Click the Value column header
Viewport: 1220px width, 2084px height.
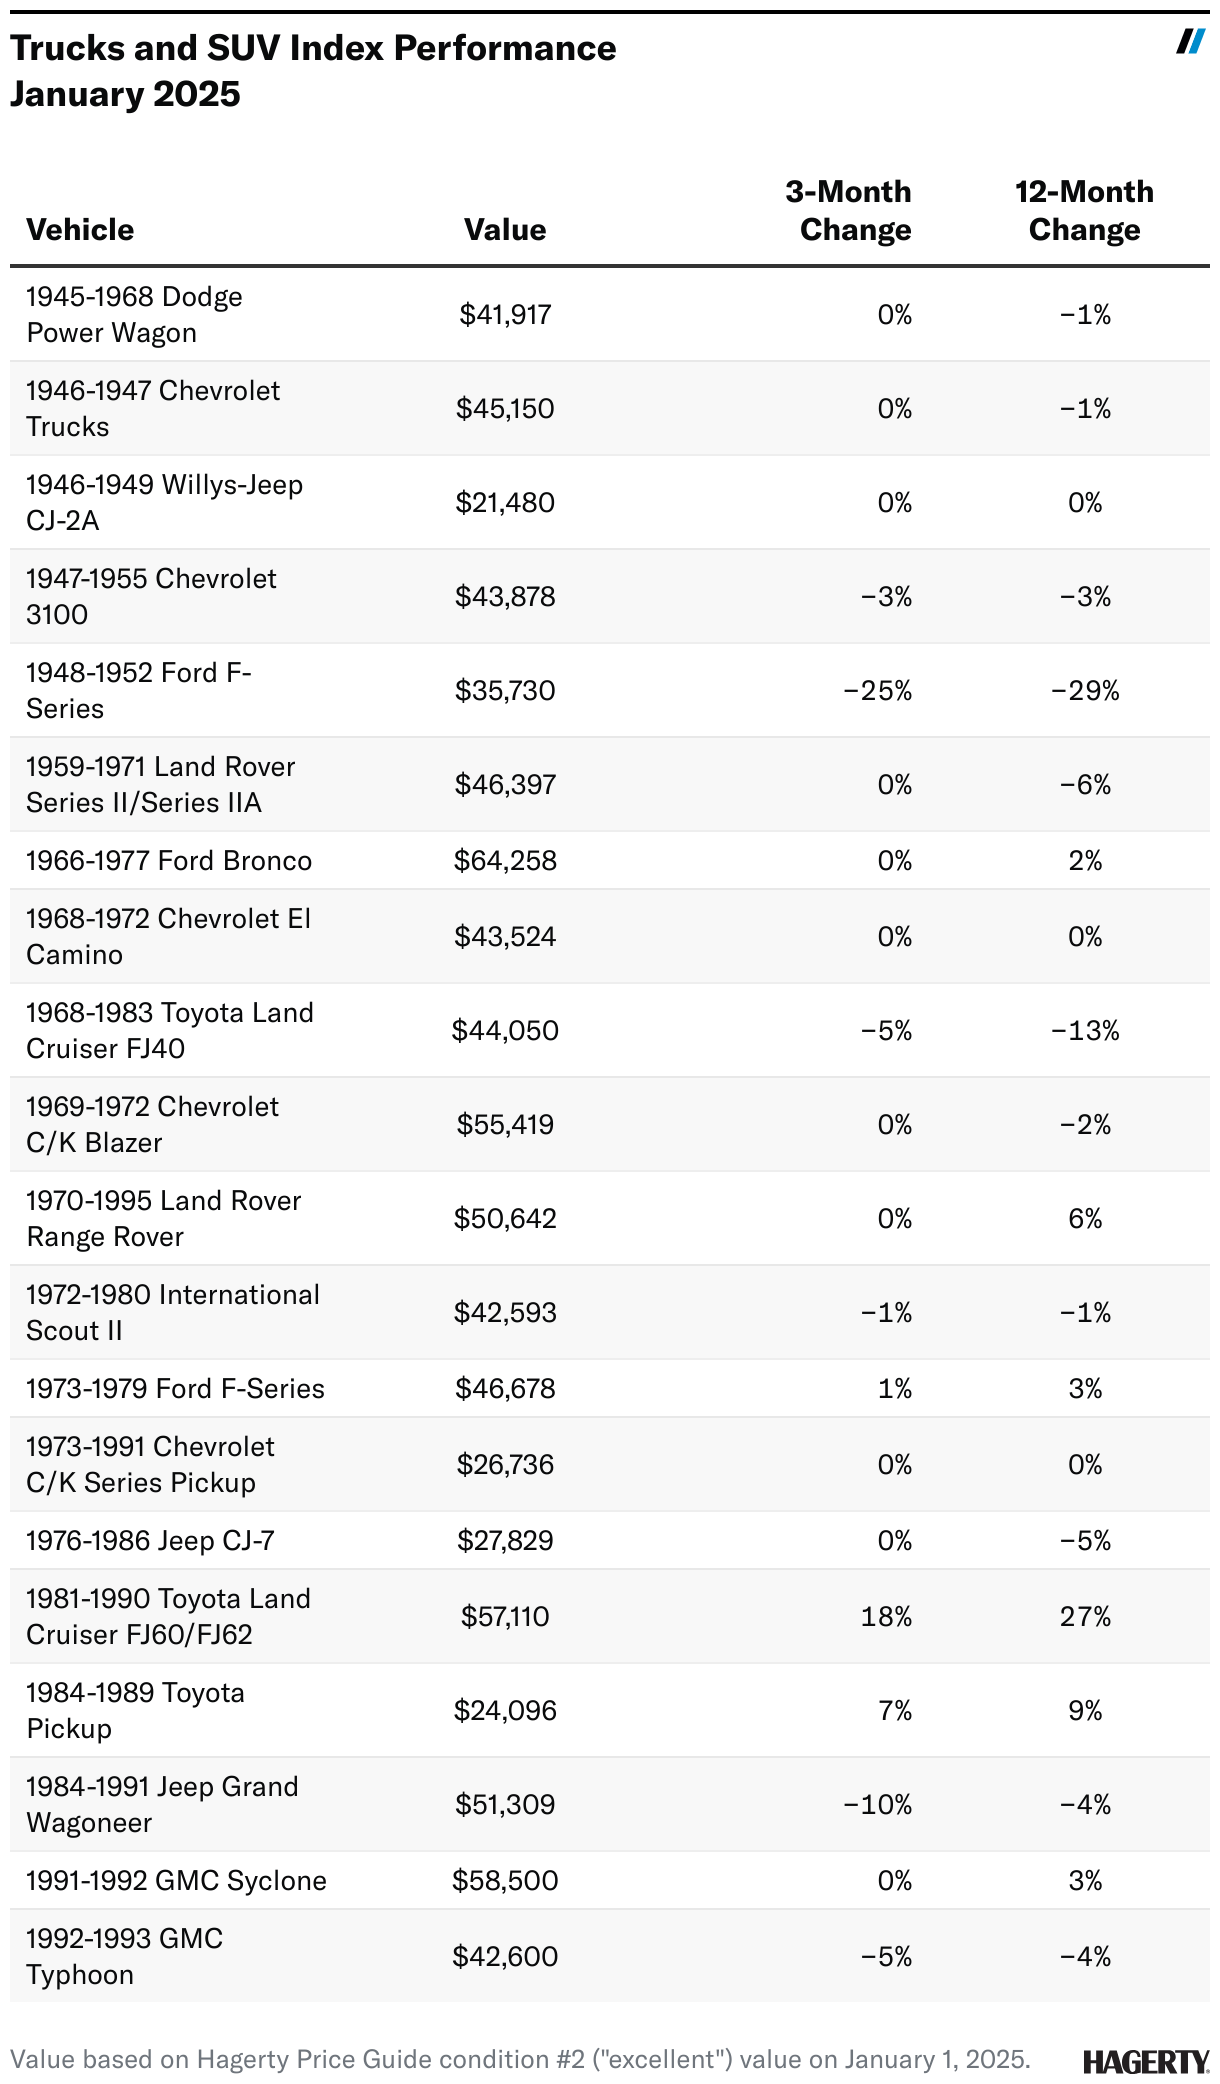tap(505, 230)
